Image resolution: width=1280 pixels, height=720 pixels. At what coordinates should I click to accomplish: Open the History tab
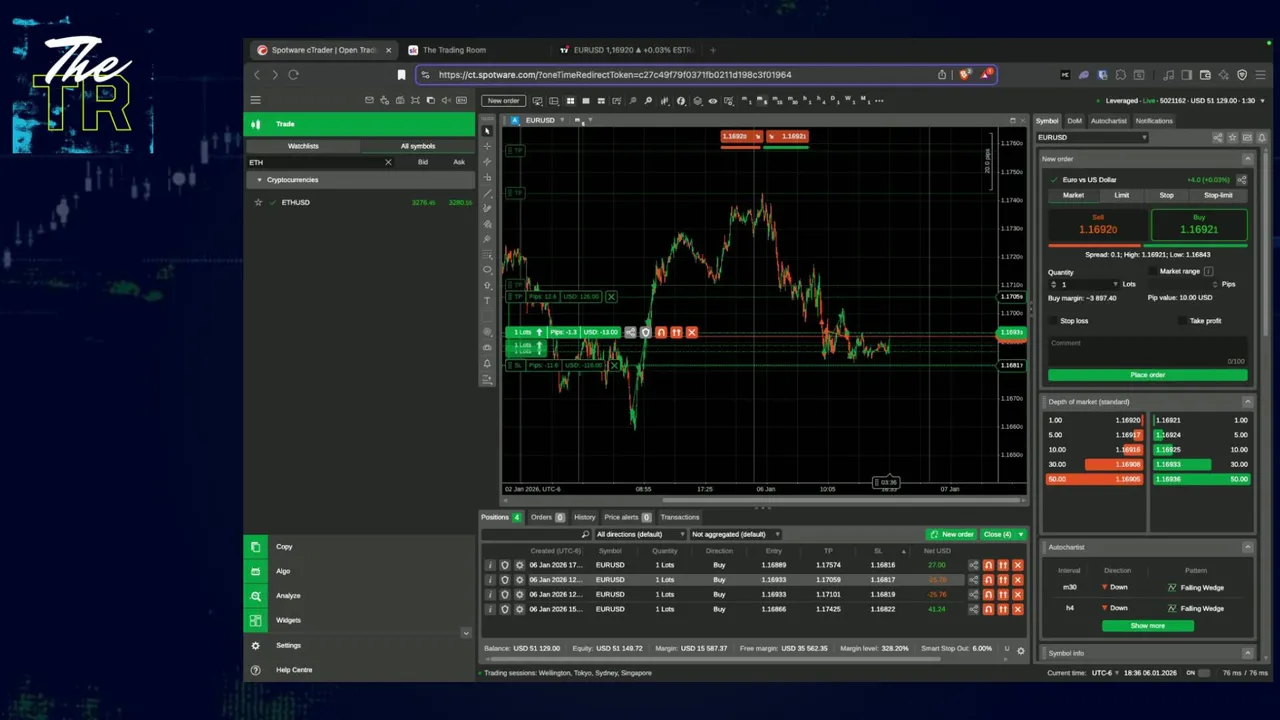[585, 518]
